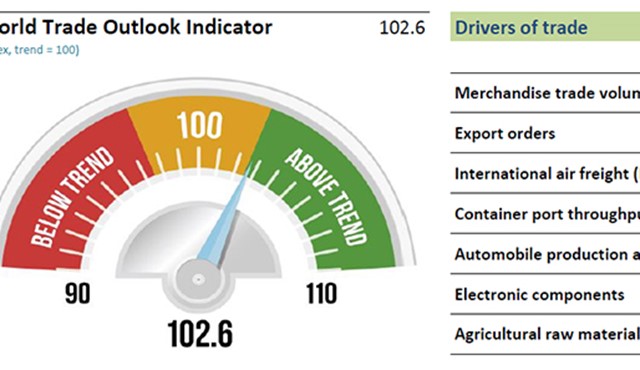The width and height of the screenshot is (640, 370).
Task: Click the 110 gauge scale label
Action: click(322, 293)
